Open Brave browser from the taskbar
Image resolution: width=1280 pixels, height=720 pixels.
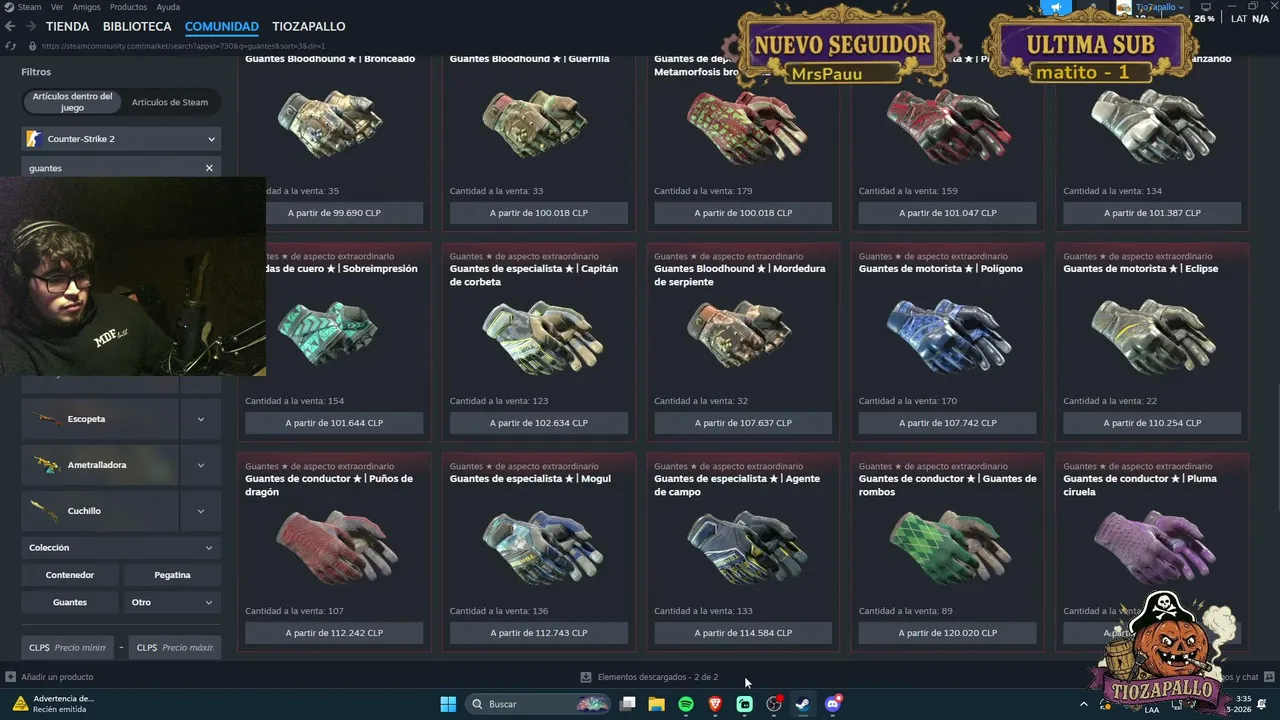pos(715,704)
